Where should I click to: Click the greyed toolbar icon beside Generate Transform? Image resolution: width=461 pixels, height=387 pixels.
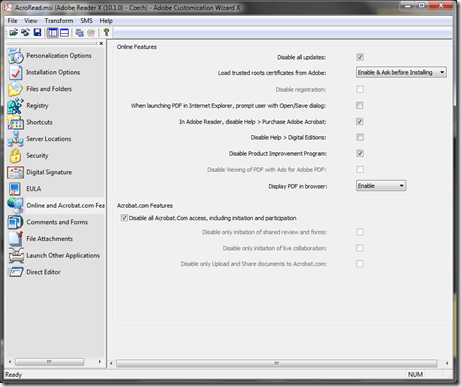click(91, 33)
